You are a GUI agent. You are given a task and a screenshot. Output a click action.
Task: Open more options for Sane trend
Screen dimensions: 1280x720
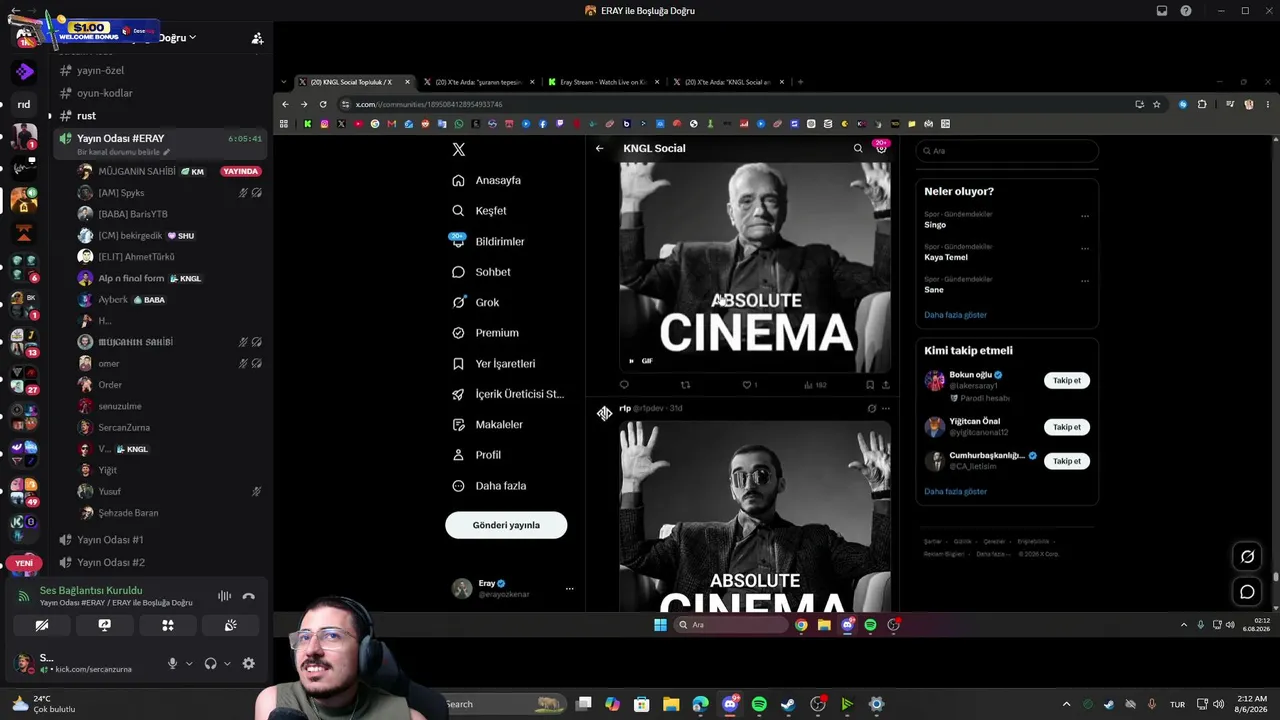pos(1085,281)
